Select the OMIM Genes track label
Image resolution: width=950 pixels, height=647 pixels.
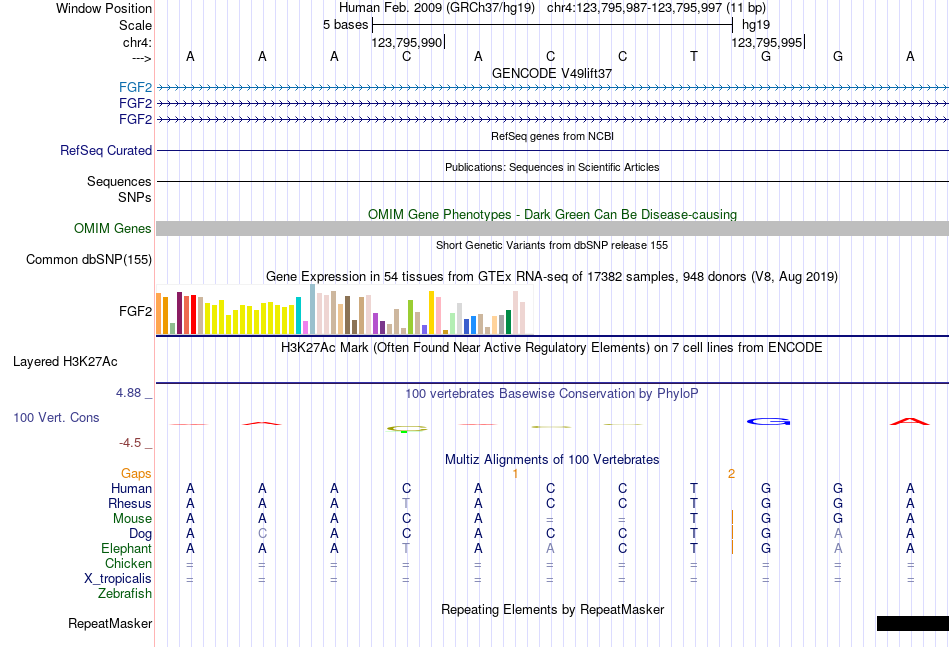(113, 228)
